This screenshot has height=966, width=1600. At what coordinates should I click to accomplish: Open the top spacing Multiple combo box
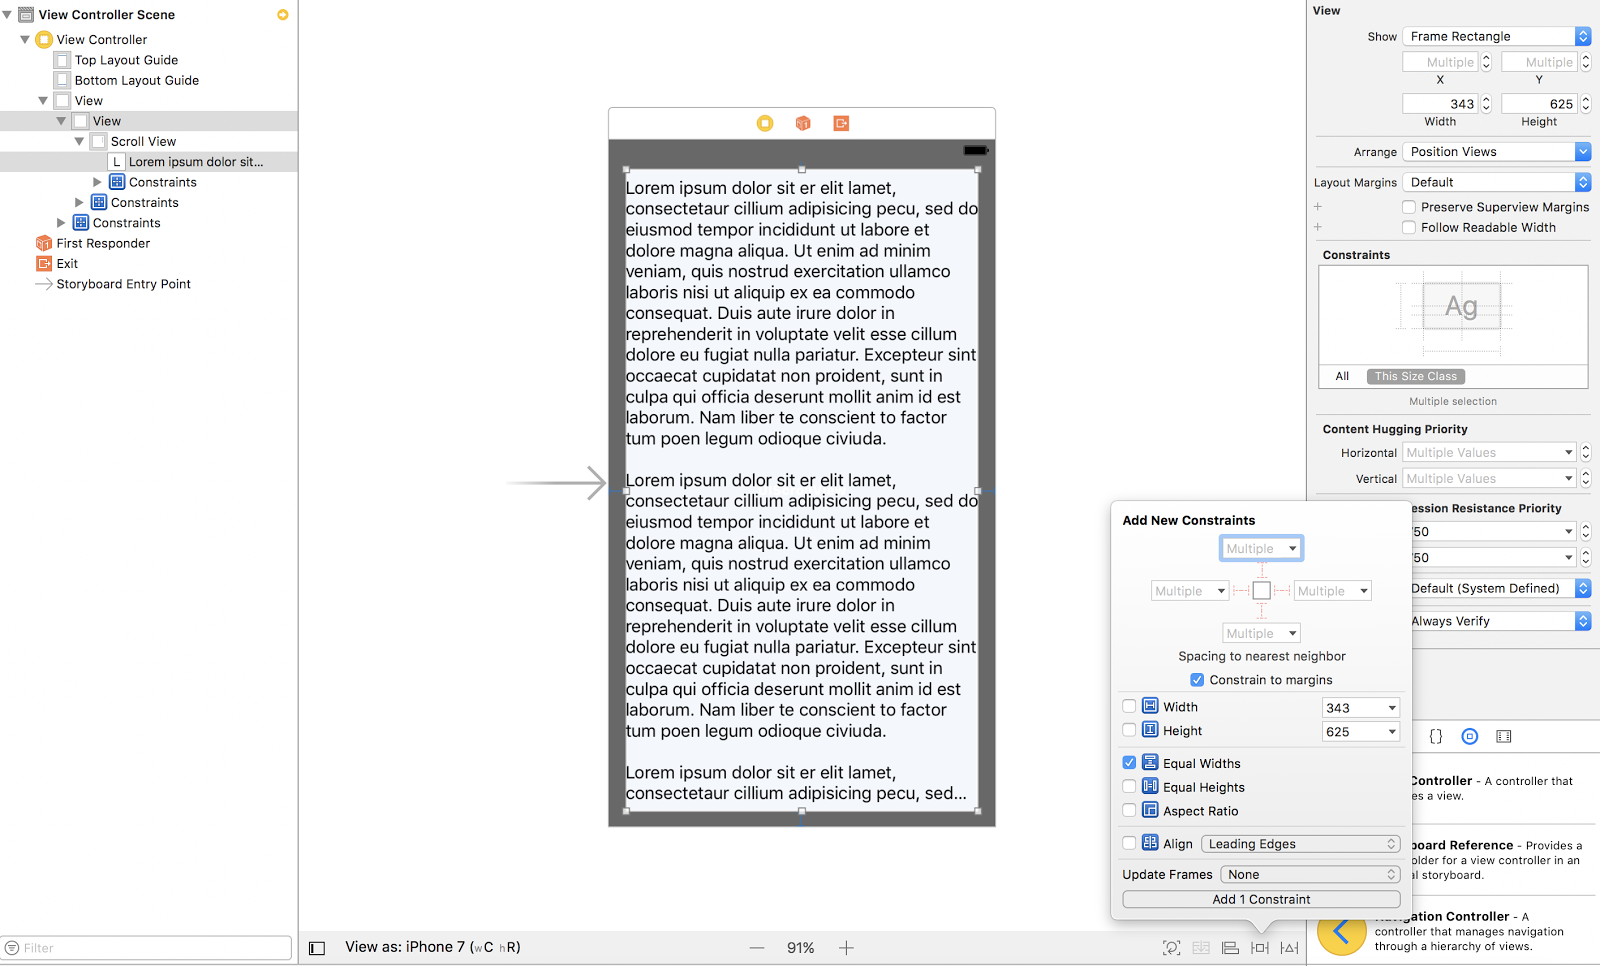pyautogui.click(x=1261, y=548)
